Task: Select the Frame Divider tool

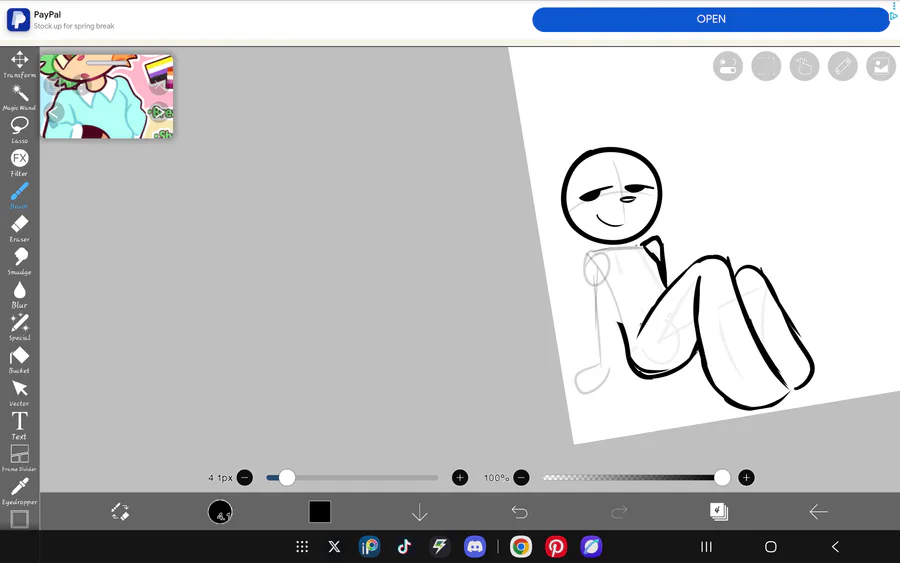Action: [x=20, y=458]
